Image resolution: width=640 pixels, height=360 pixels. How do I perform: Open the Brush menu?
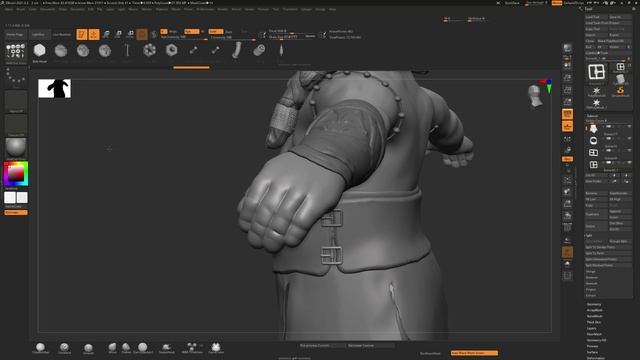(20, 9)
